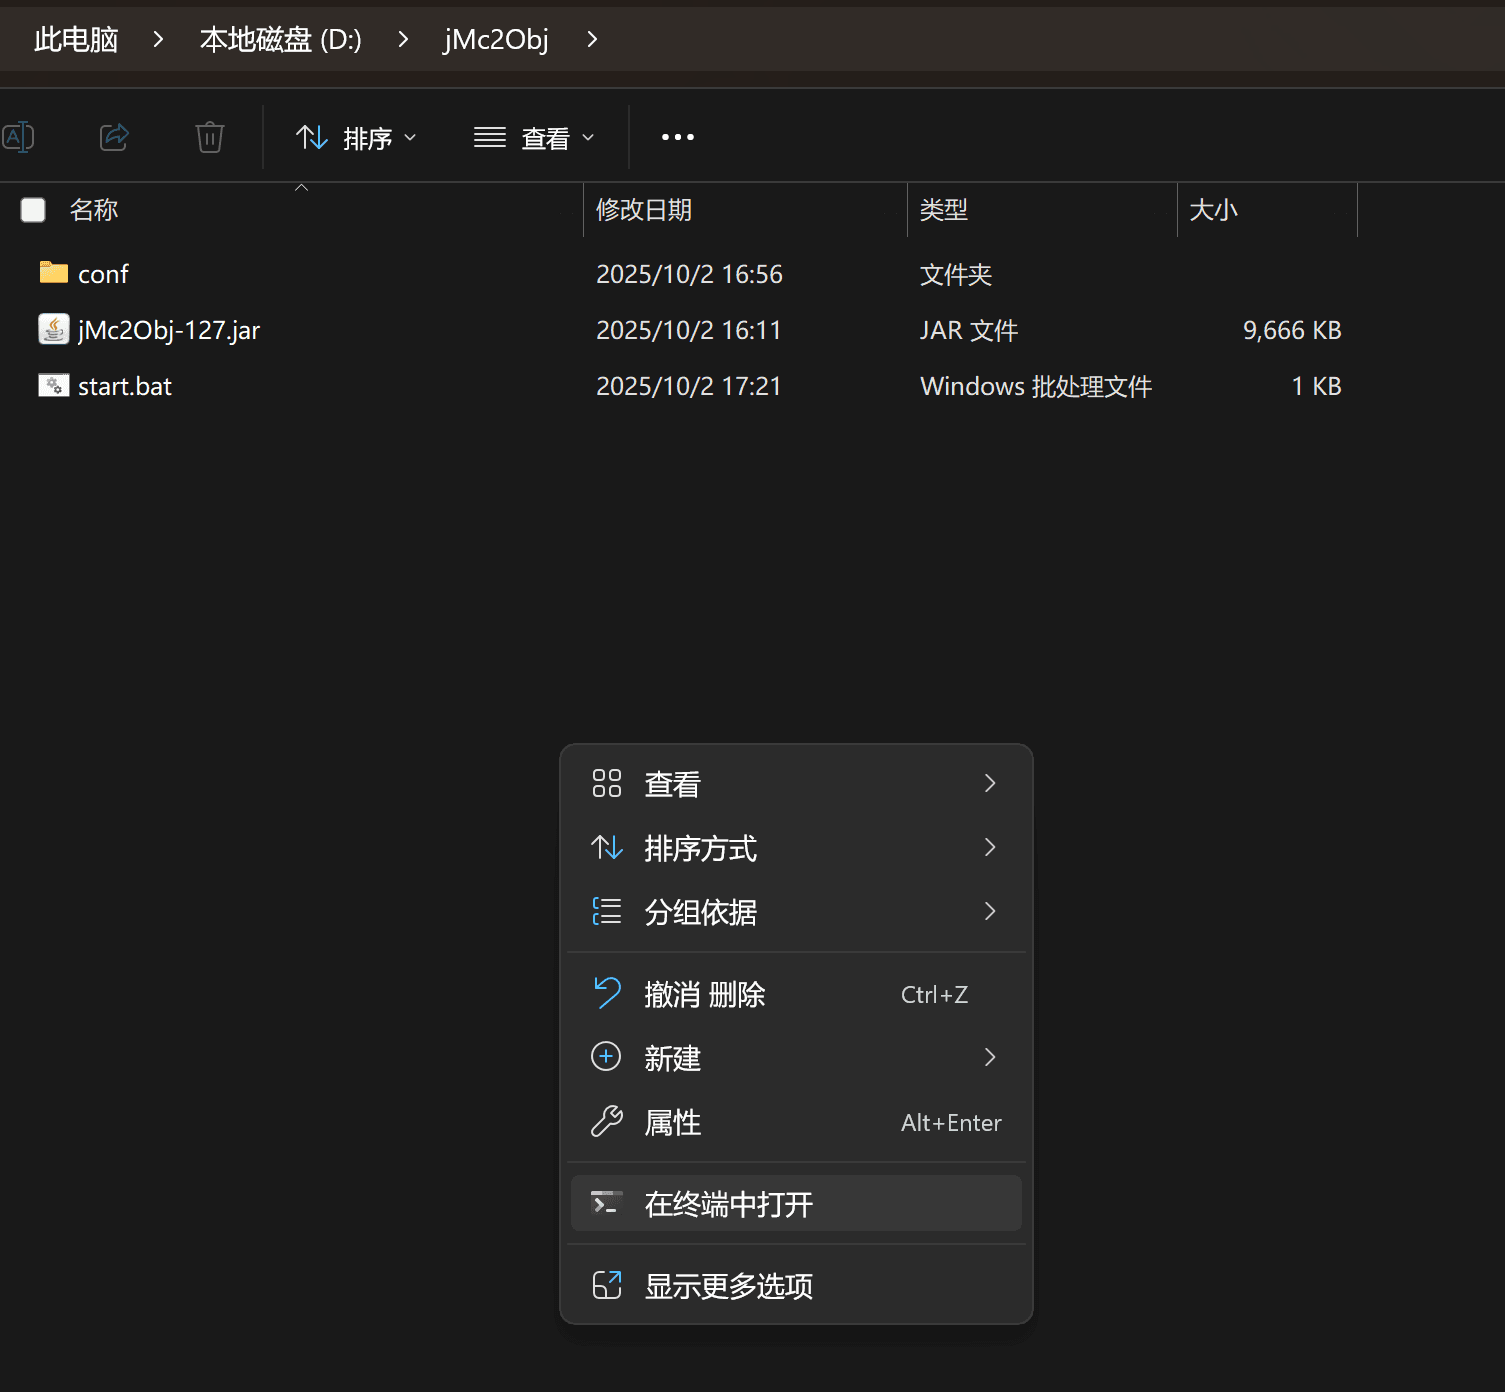Click the conf folder icon

tap(54, 273)
